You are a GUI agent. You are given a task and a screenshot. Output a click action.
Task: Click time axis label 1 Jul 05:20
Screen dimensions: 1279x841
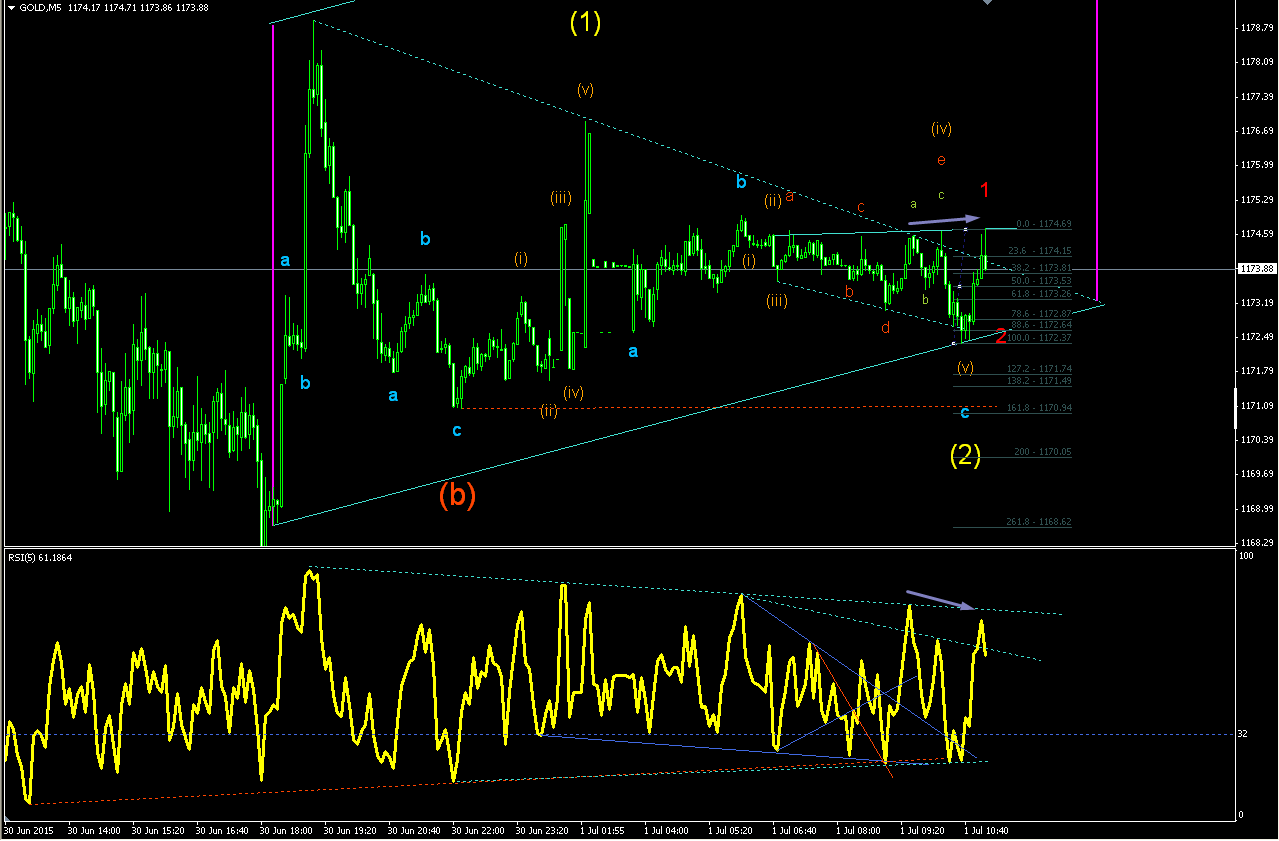pos(730,831)
